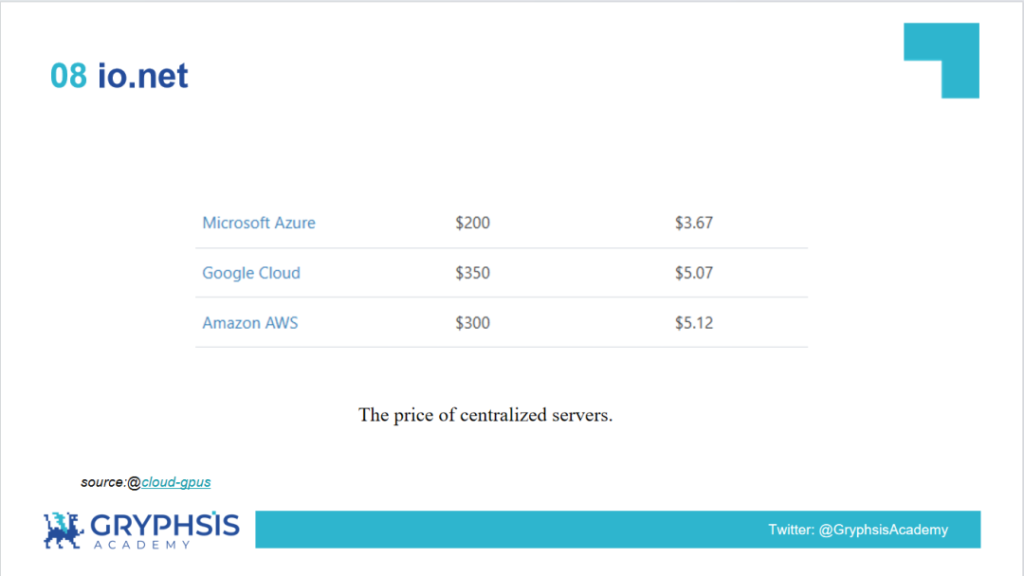Select the $200 Azure cell
Screen dimensions: 1024x576
click(x=472, y=223)
